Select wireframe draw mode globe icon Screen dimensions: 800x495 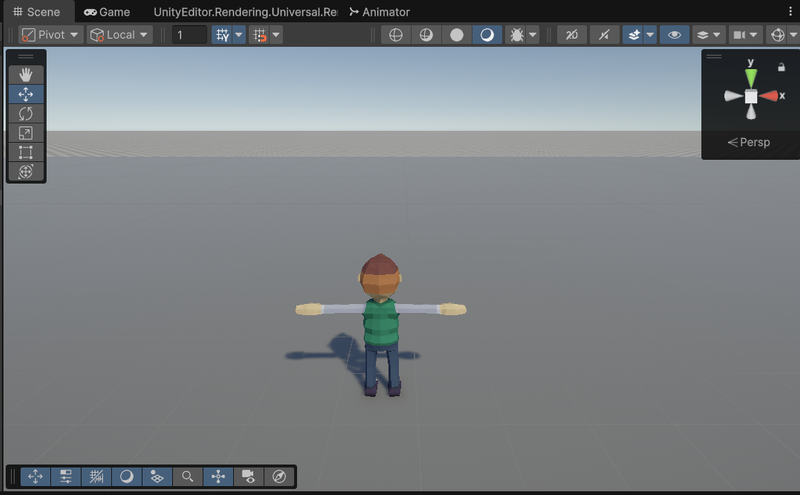click(396, 35)
